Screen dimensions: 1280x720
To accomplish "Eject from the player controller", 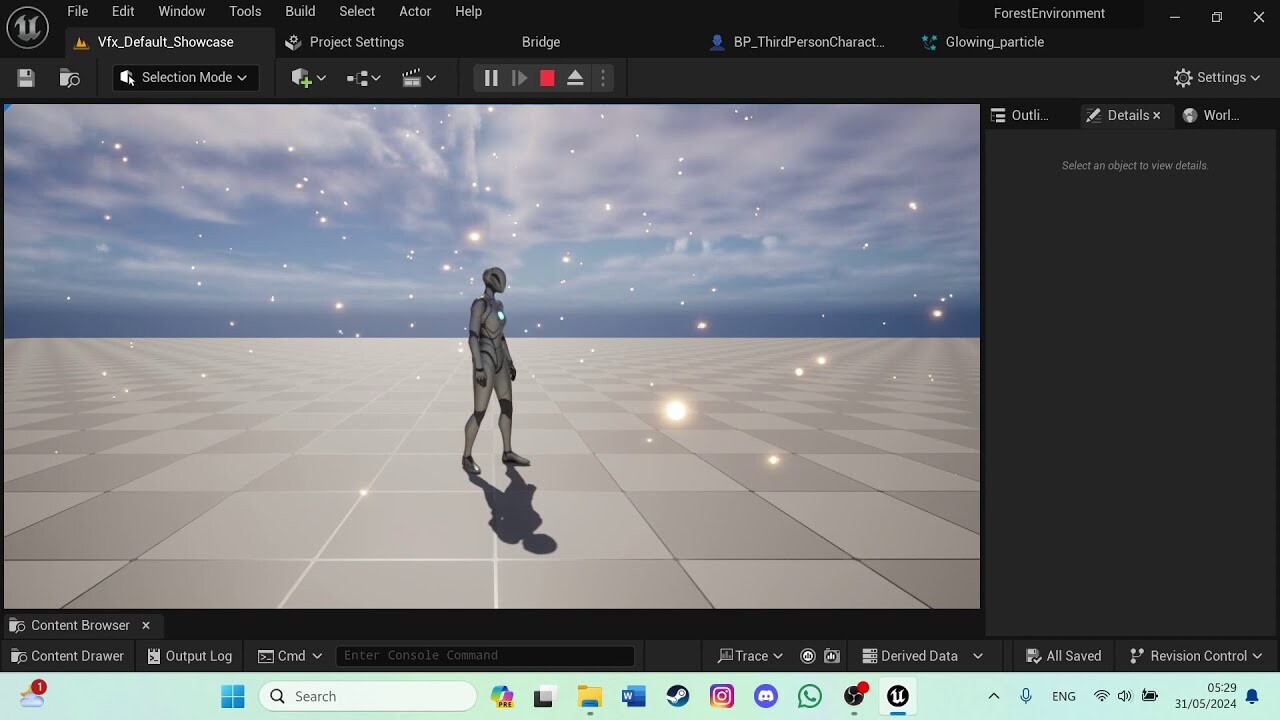I will point(574,77).
